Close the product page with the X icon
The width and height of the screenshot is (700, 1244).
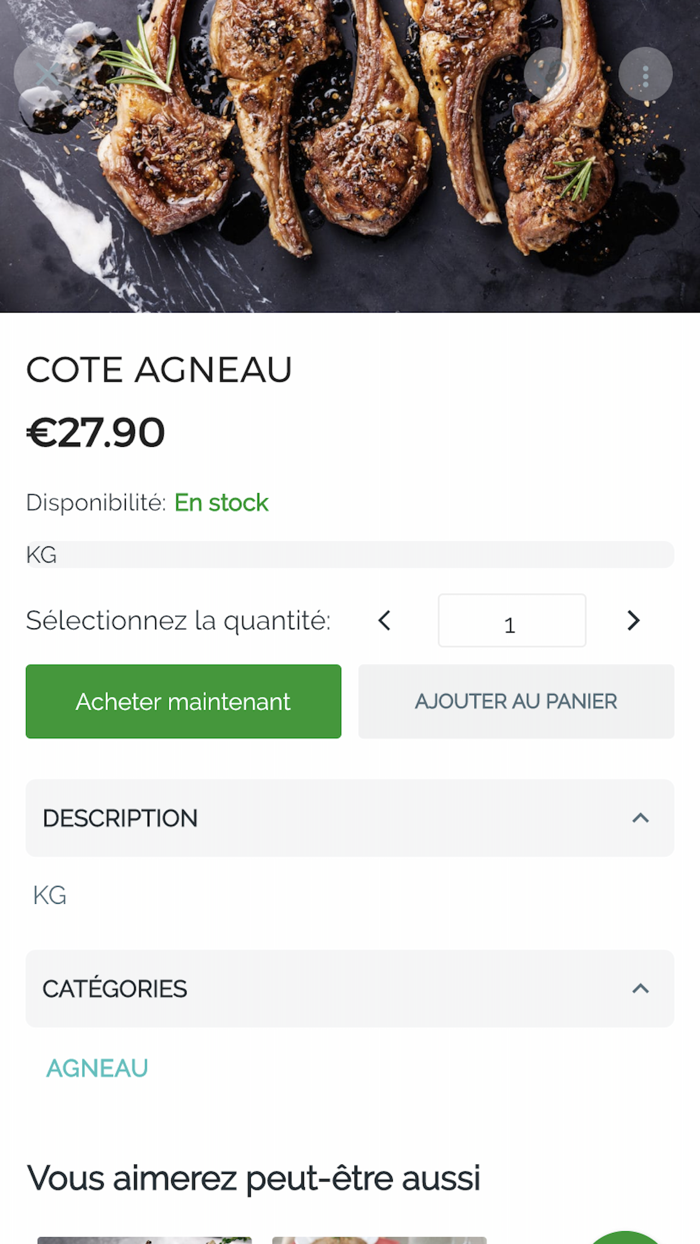tap(46, 74)
